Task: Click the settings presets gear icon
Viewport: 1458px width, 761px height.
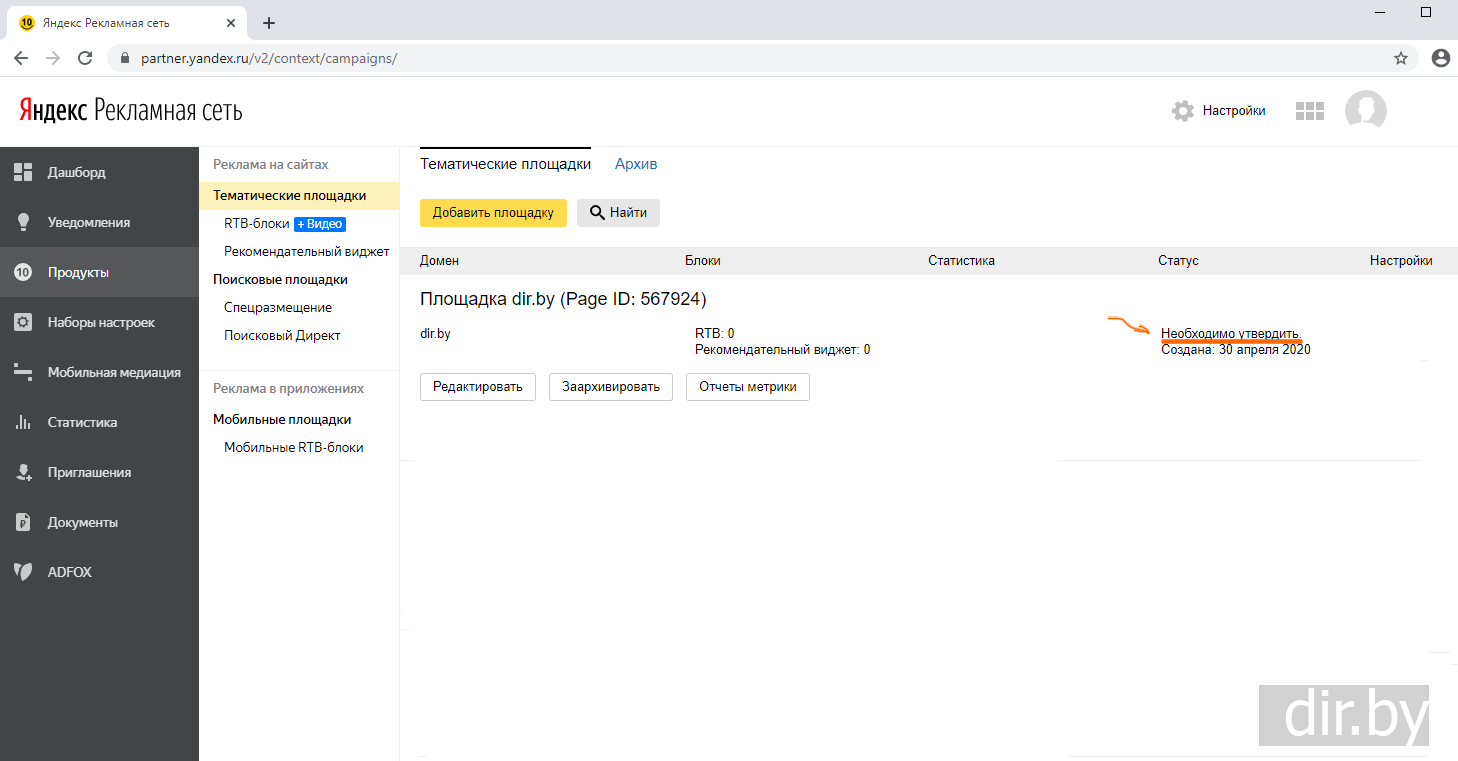Action: pyautogui.click(x=23, y=322)
